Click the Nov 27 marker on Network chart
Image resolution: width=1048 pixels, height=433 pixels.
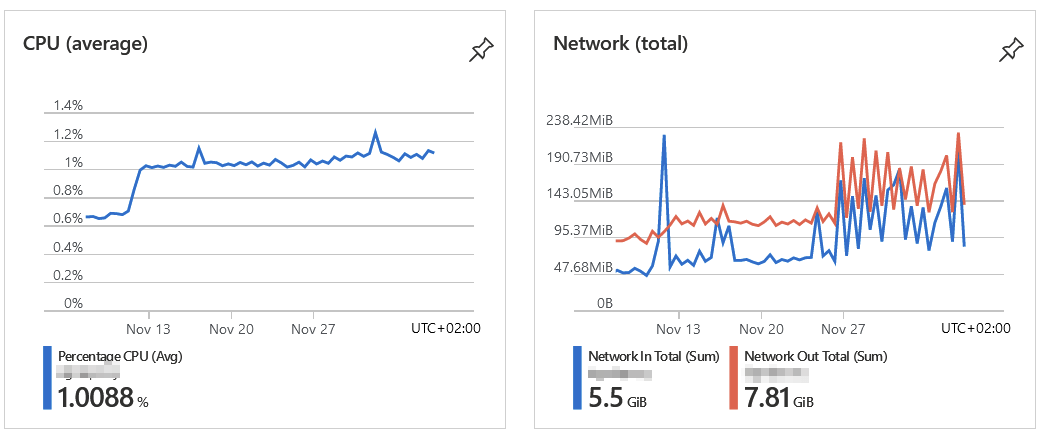tap(843, 329)
